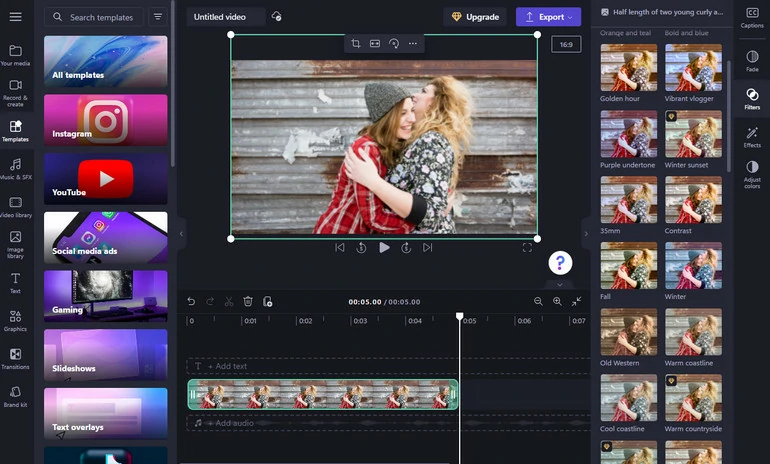Skip forward five seconds
Screen dimensions: 770x464
[x=406, y=248]
